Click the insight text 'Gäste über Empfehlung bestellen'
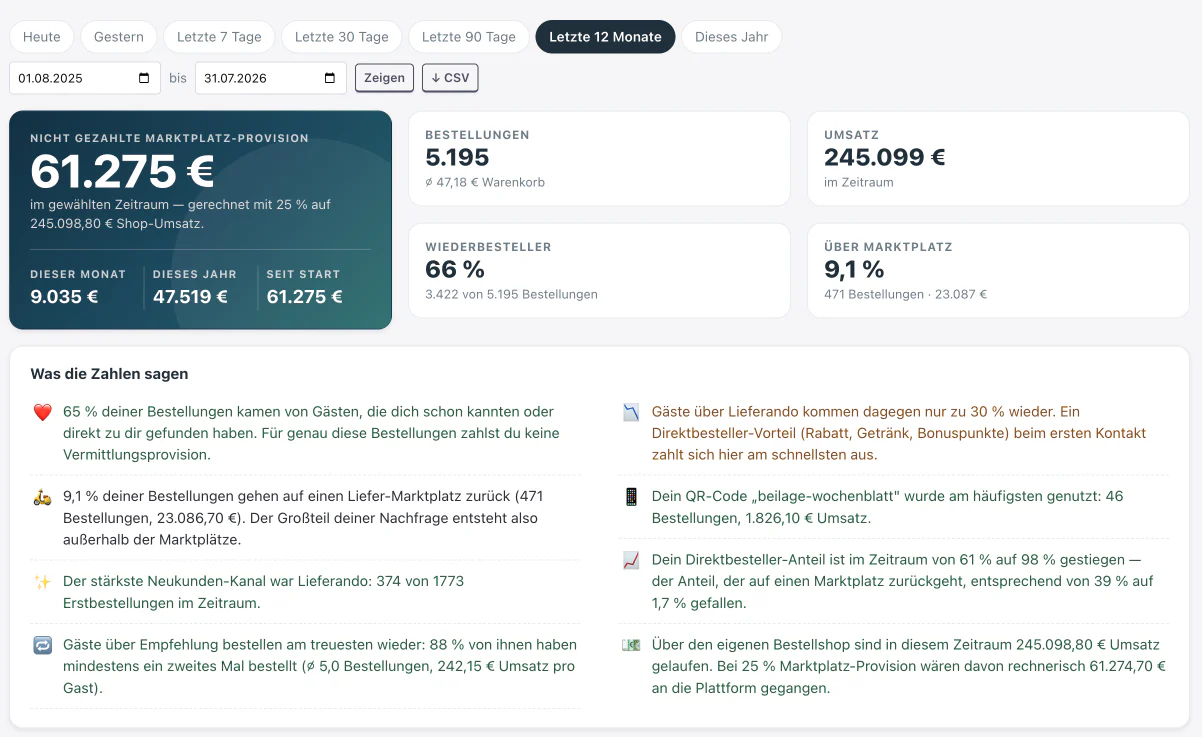The image size is (1202, 737). (320, 667)
